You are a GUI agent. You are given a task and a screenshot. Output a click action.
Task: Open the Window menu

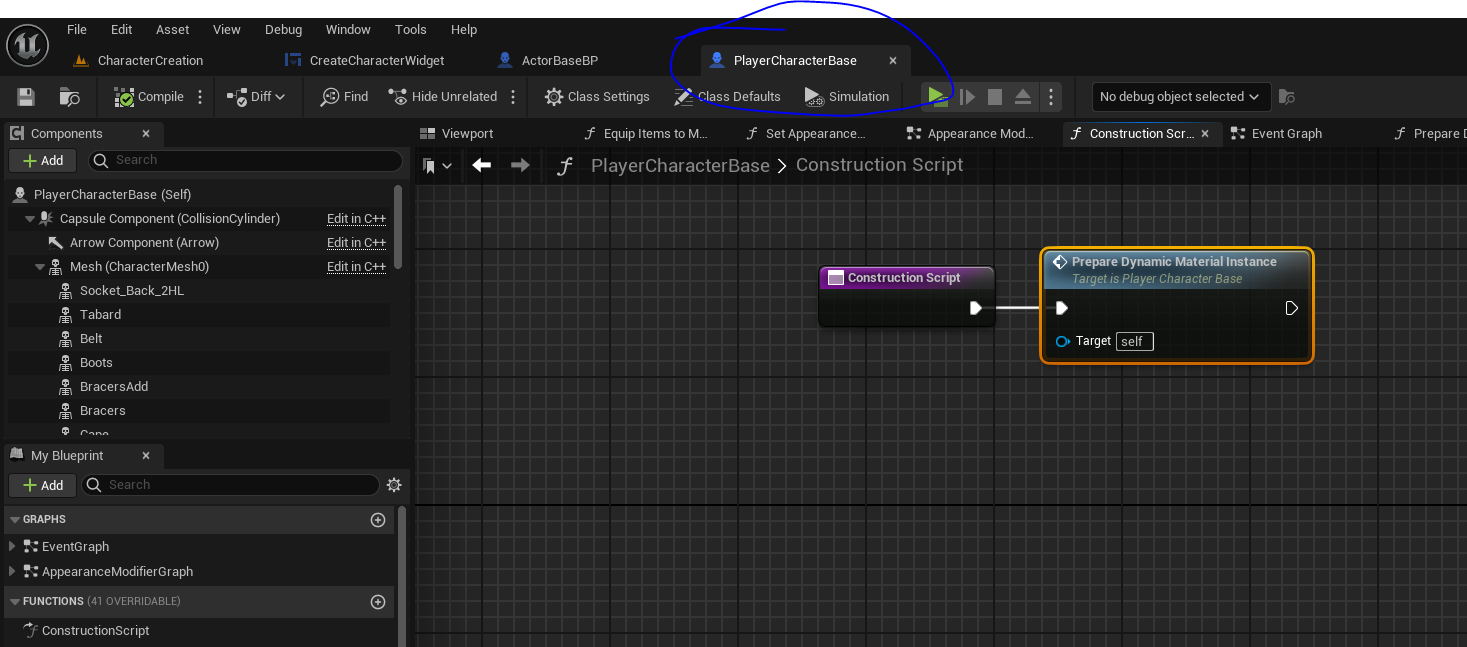348,30
